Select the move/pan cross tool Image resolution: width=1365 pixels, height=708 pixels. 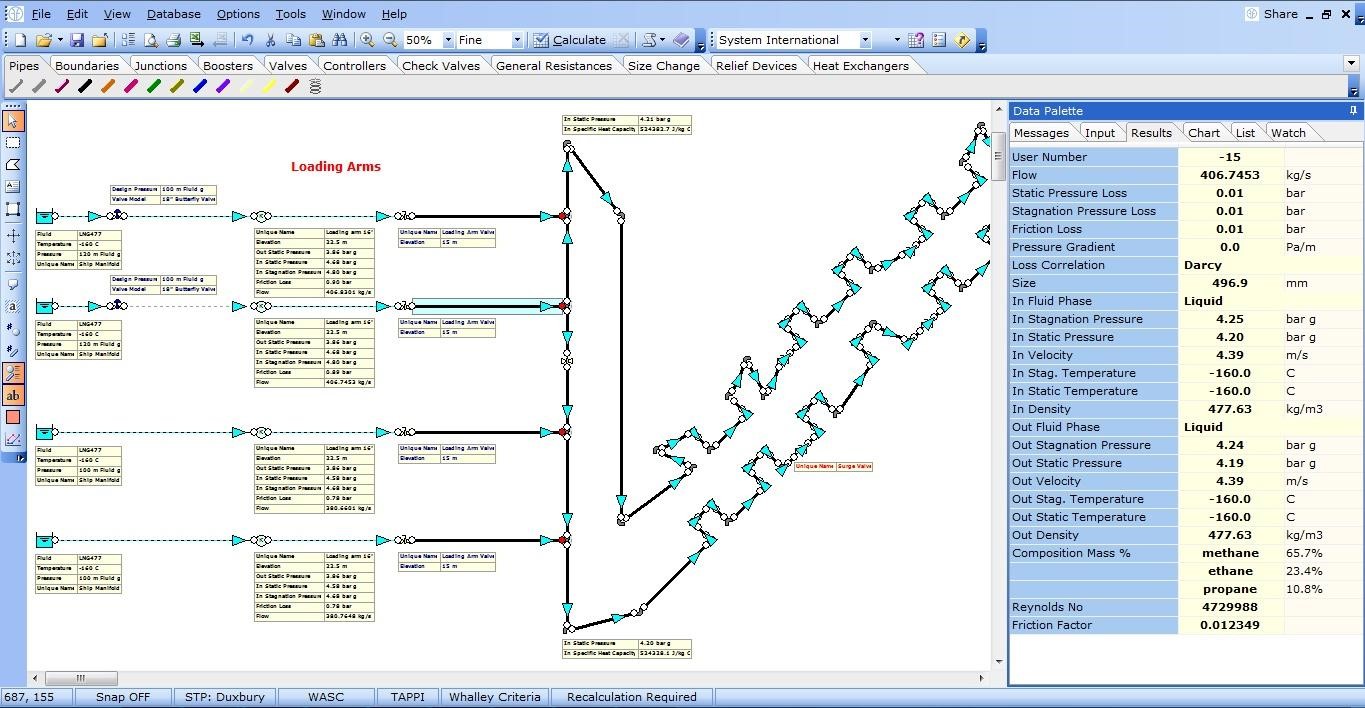point(13,236)
